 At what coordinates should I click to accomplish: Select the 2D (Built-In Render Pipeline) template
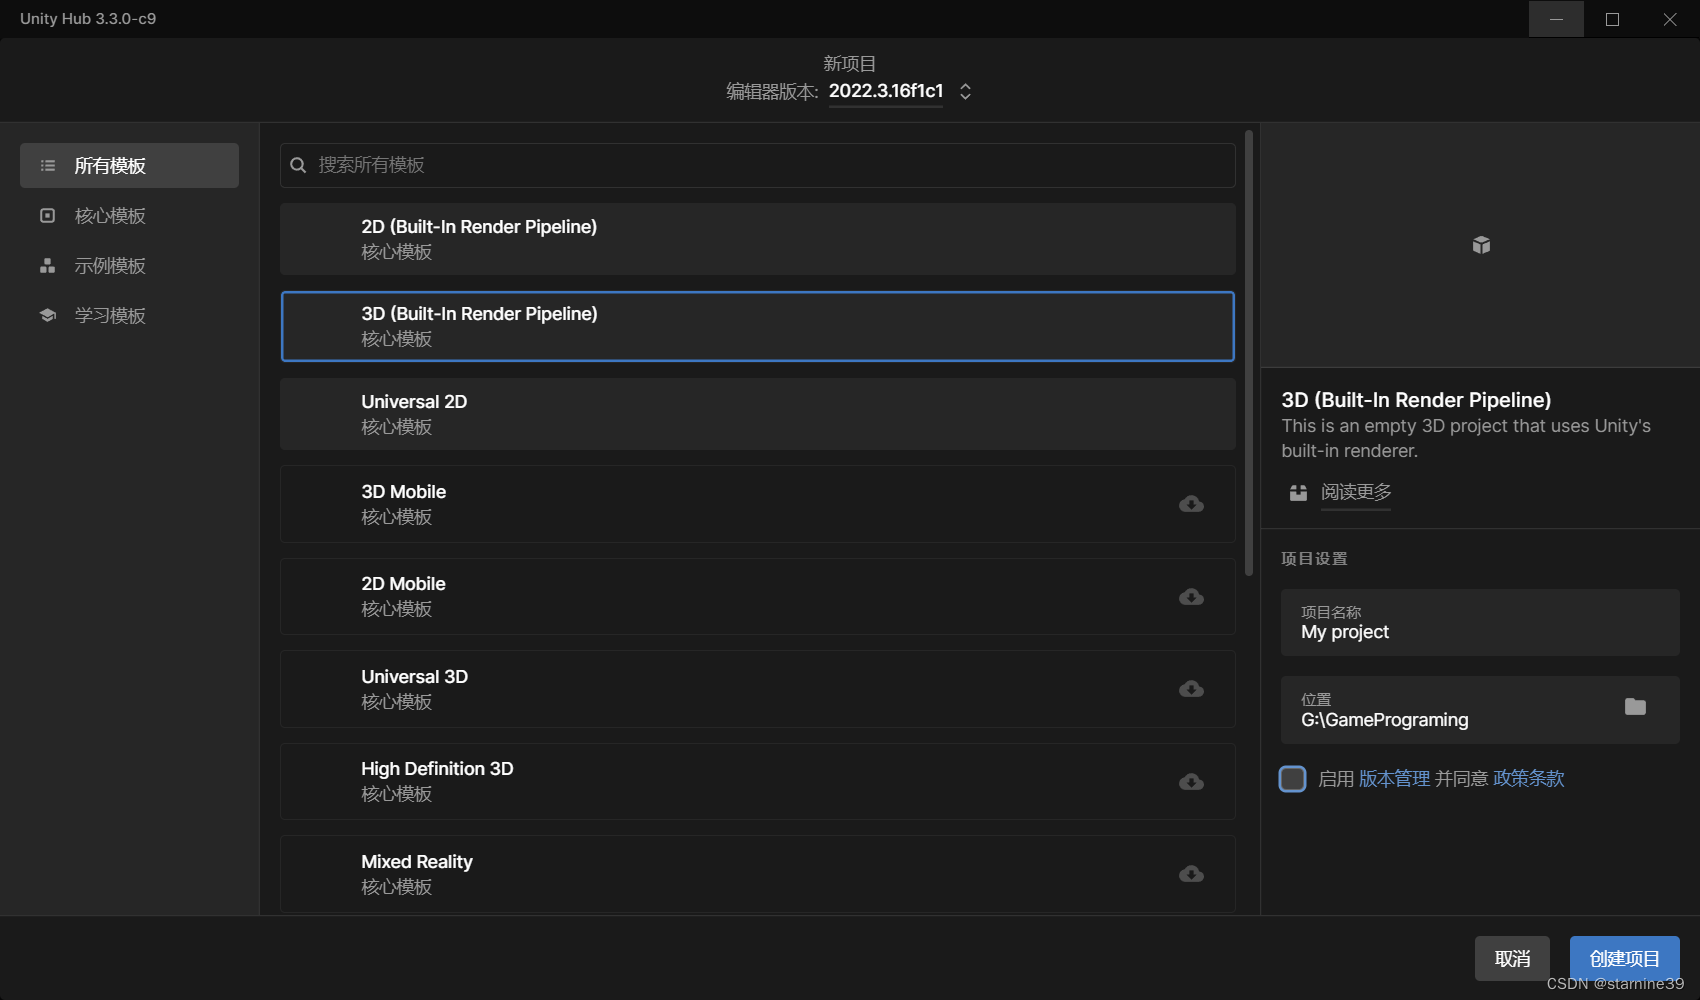coord(758,239)
